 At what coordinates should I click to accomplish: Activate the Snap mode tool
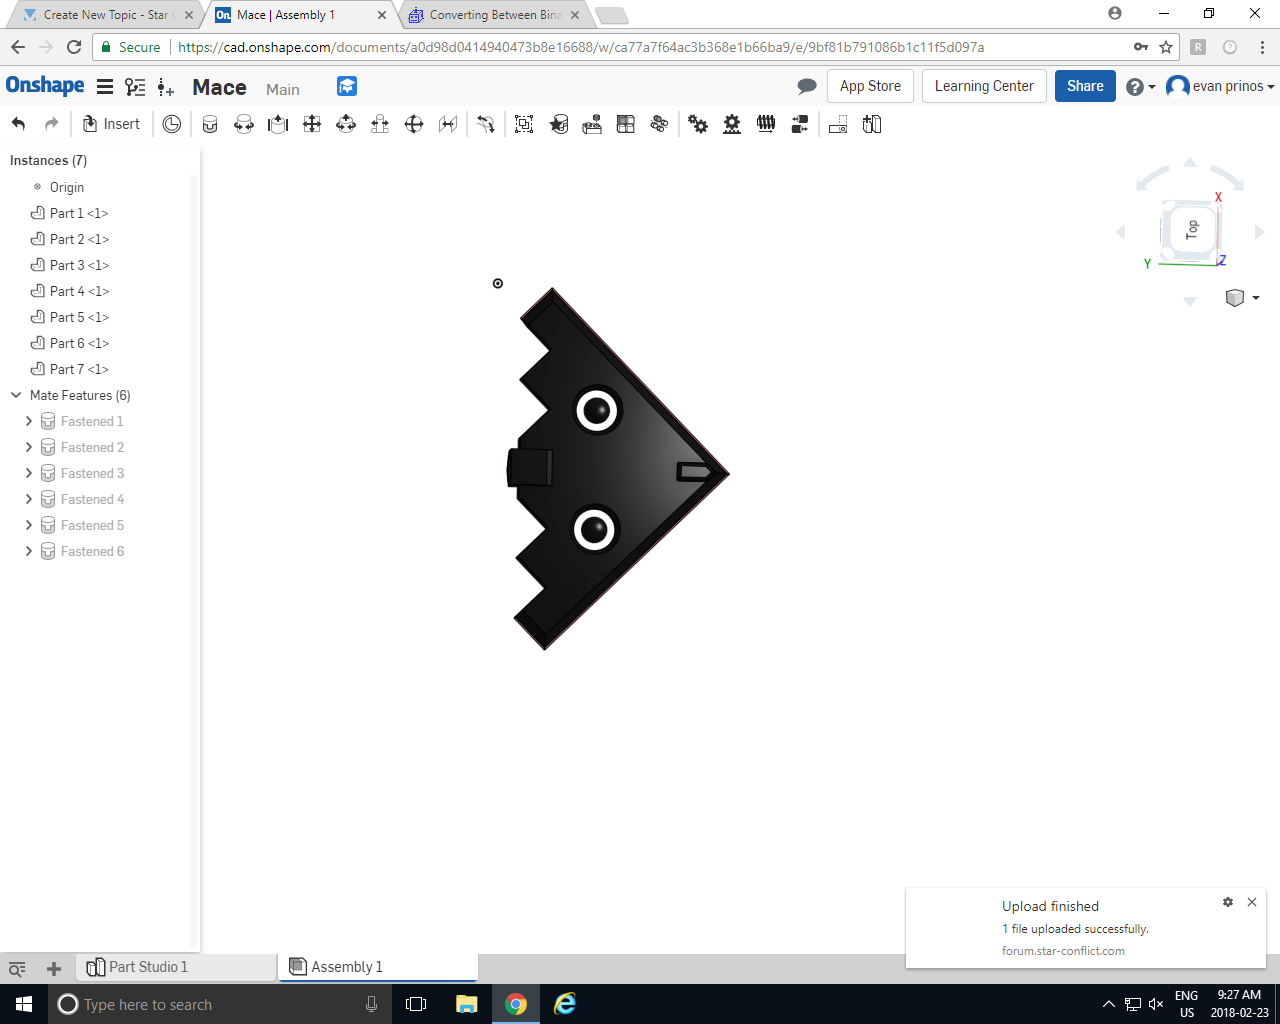coord(485,123)
